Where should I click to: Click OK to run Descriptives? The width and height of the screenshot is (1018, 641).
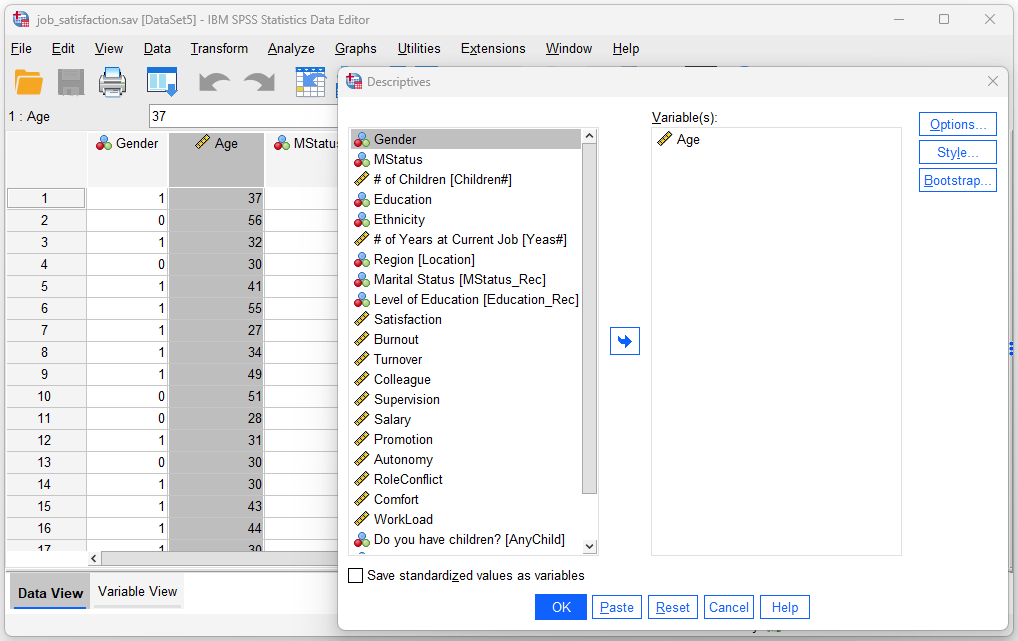(x=560, y=607)
